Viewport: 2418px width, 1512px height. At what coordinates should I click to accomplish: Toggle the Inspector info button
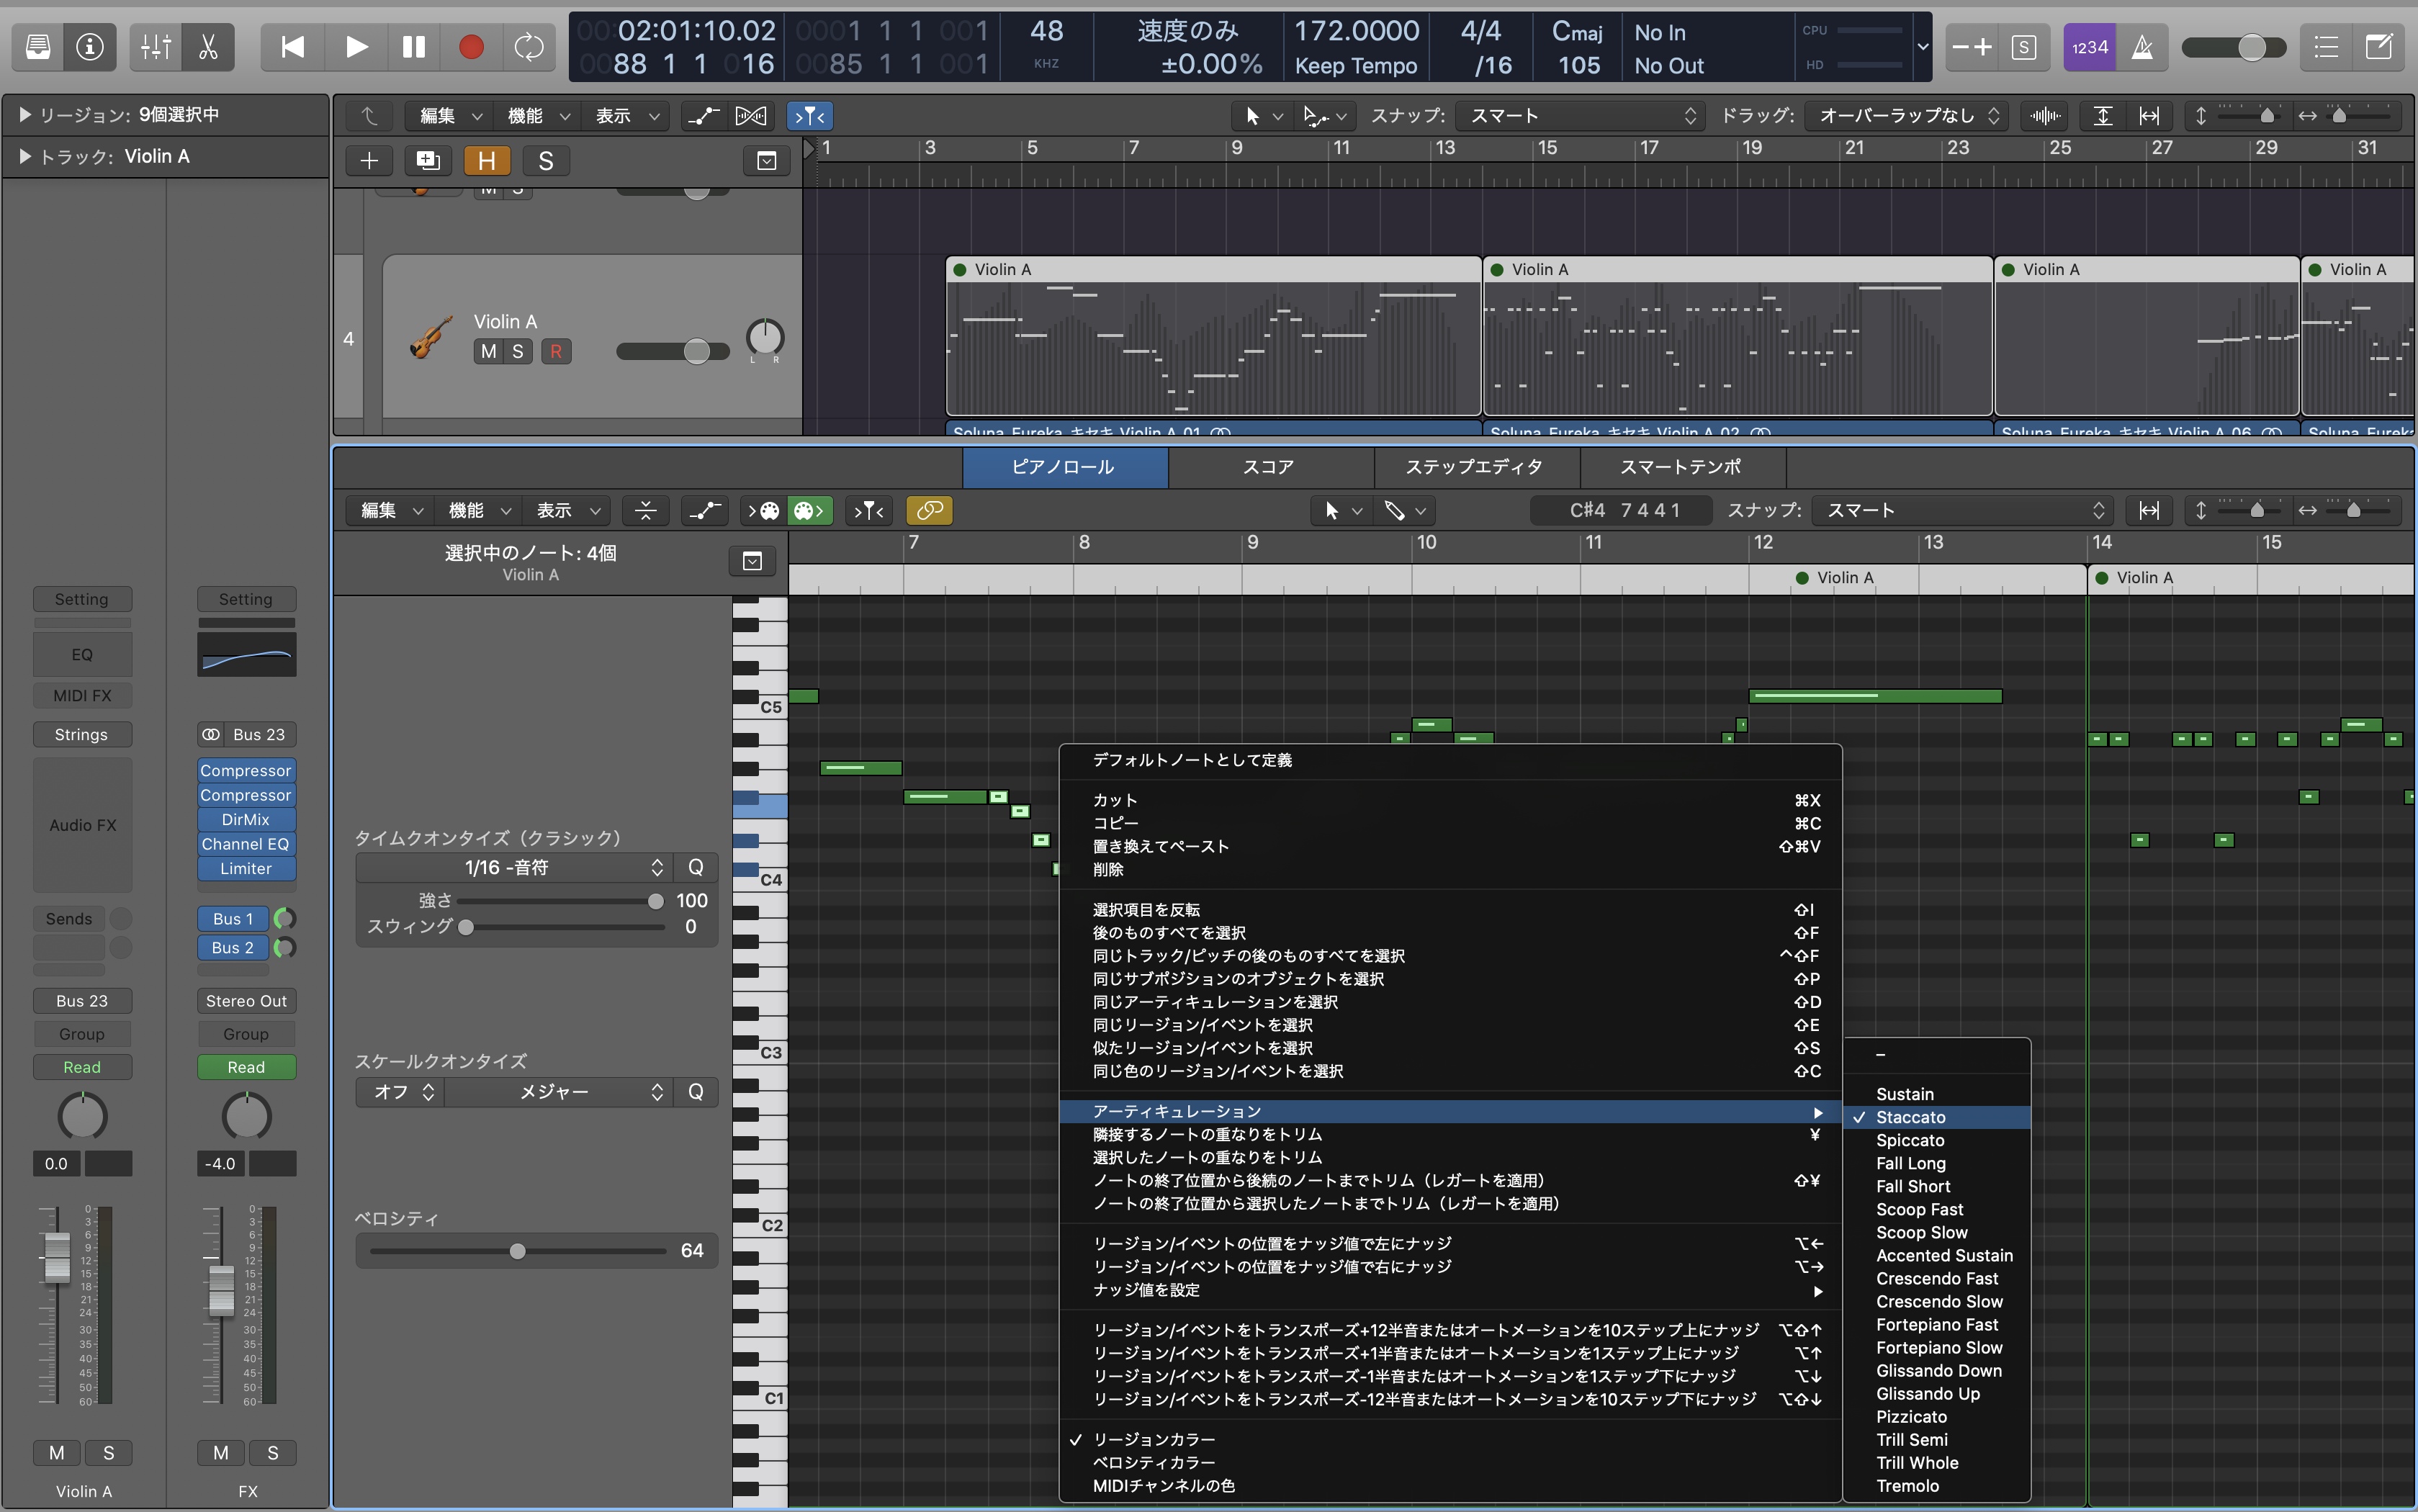click(x=90, y=47)
